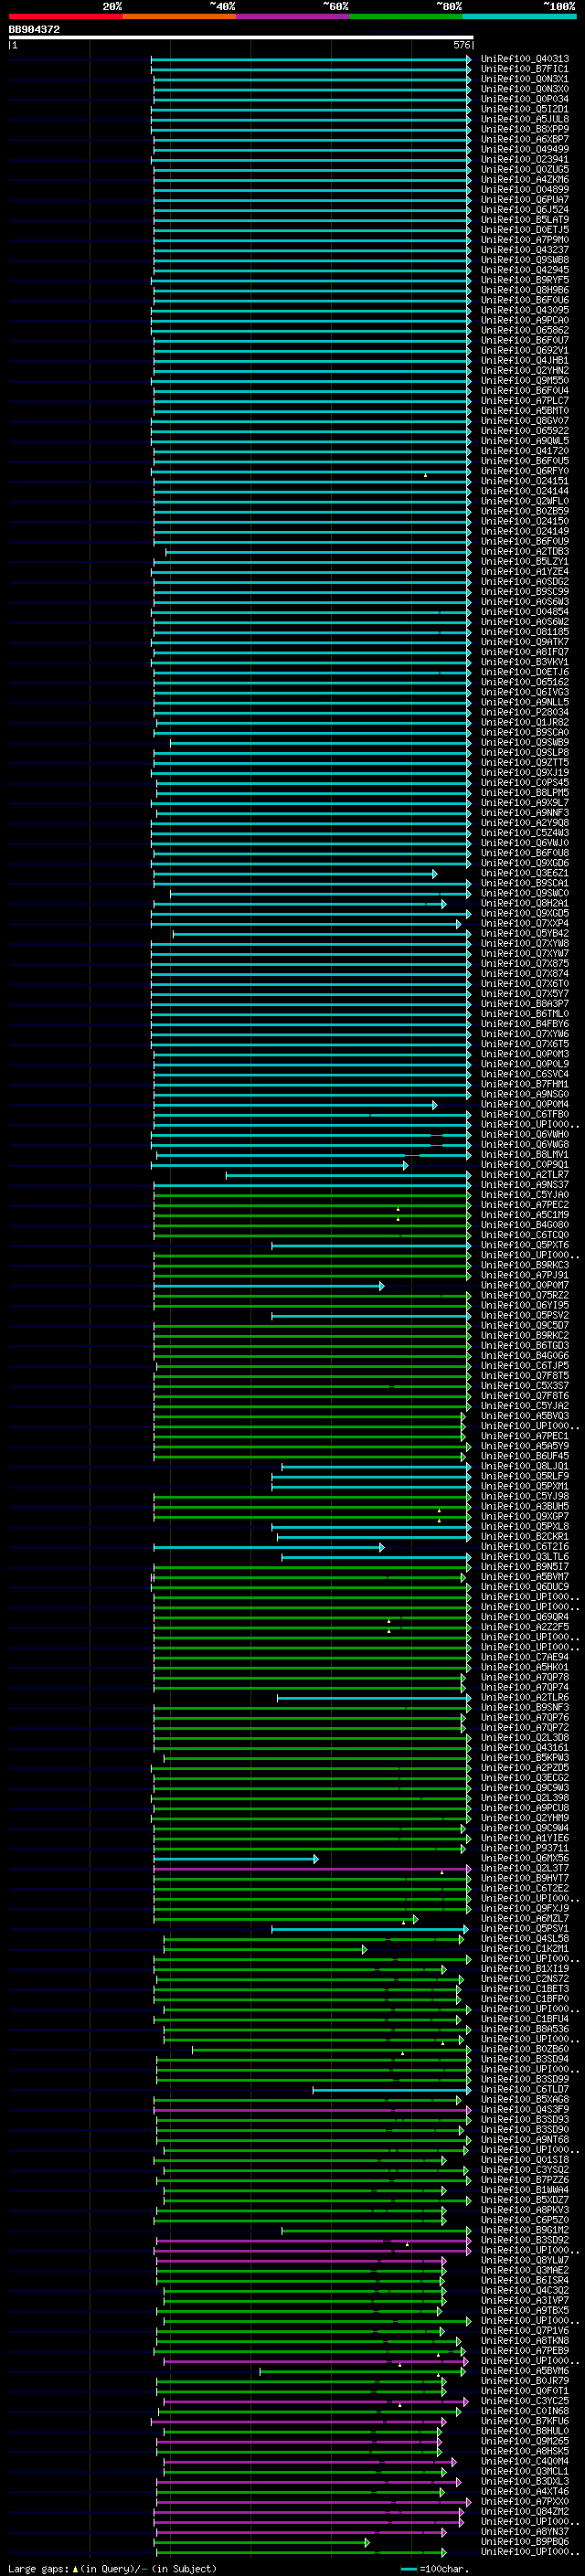Click hit name UniRef100_C5X3S7

pos(524,1385)
